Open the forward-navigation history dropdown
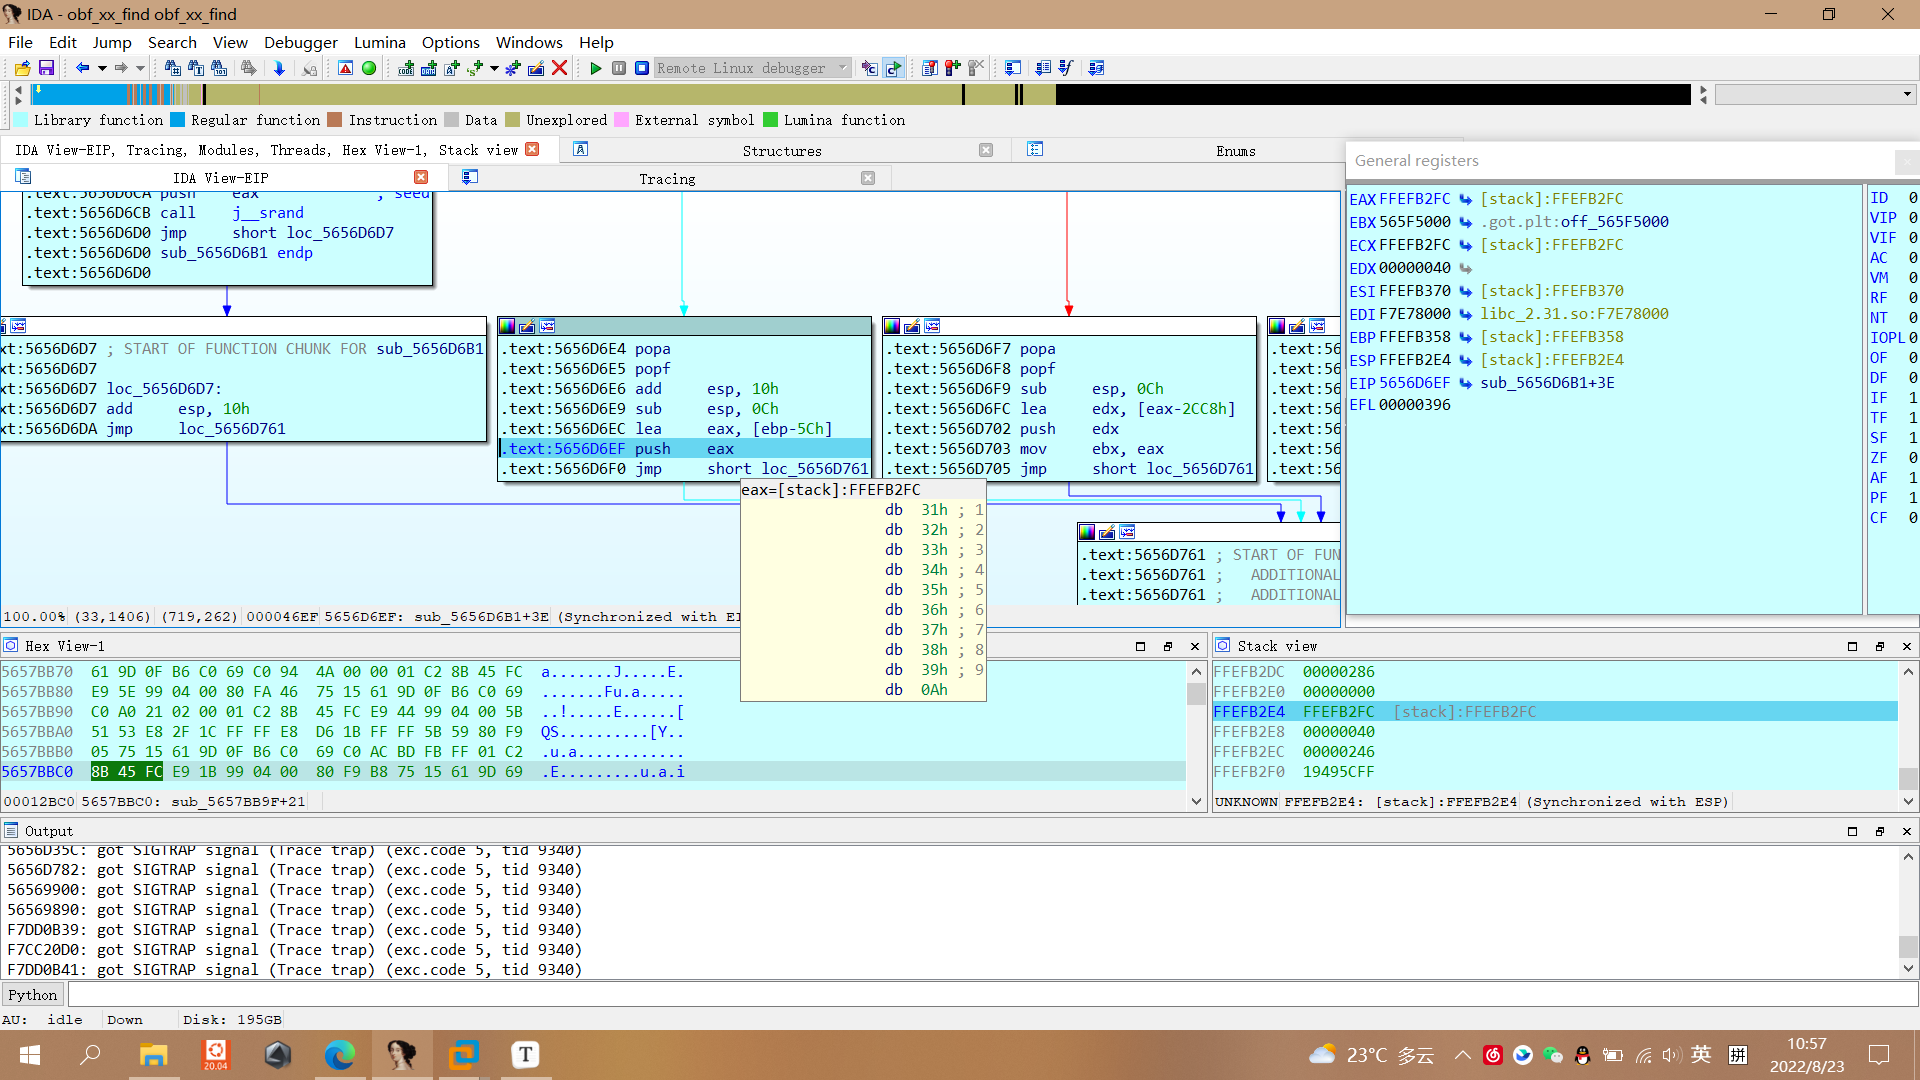The width and height of the screenshot is (1920, 1080). tap(140, 68)
